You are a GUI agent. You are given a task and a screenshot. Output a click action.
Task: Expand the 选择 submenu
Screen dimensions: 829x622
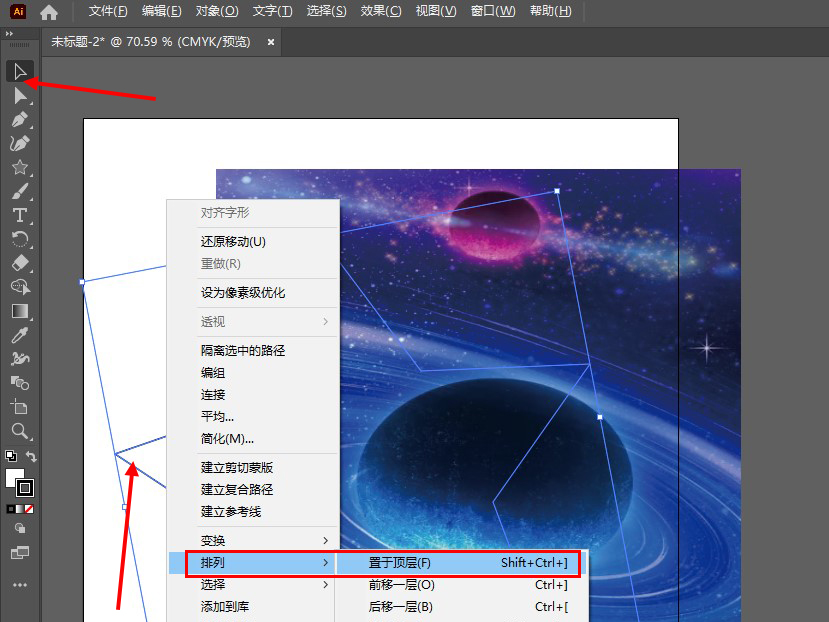click(x=212, y=585)
